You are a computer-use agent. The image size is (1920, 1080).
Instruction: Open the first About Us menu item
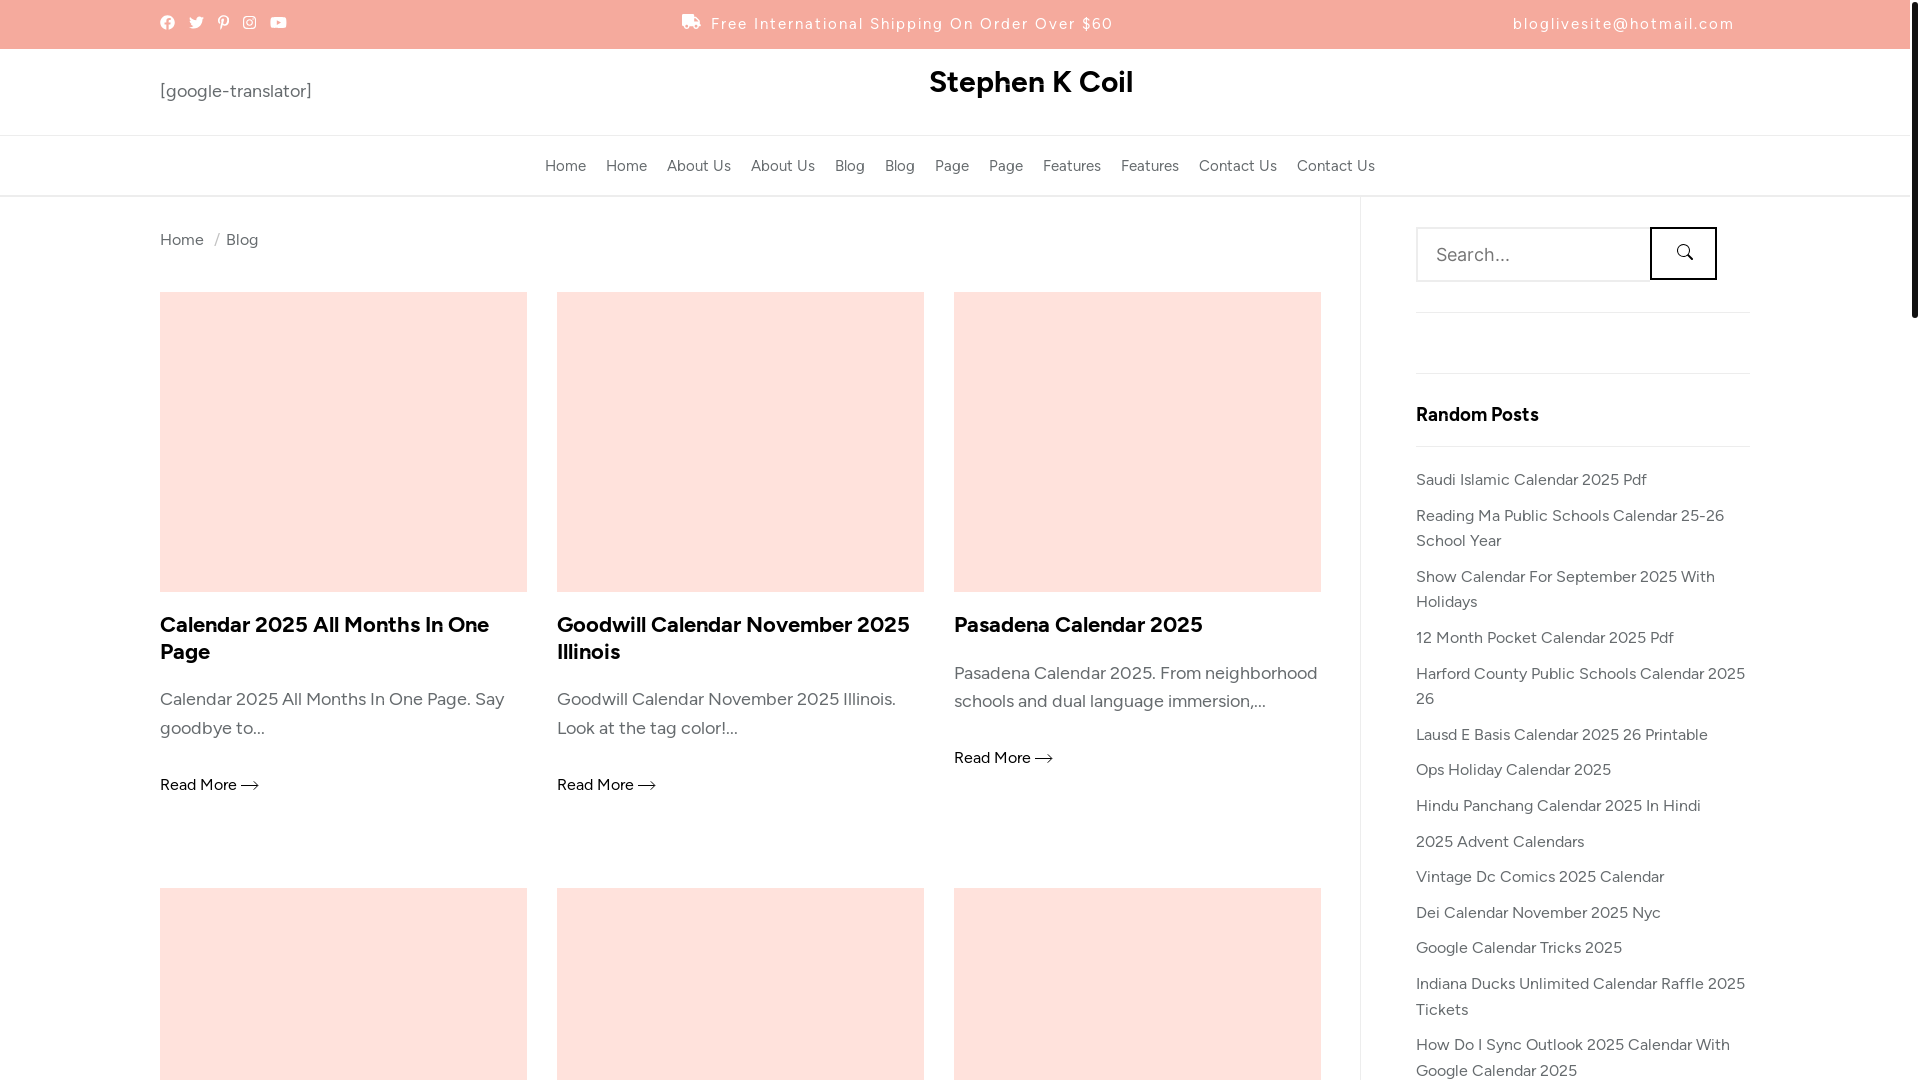pyautogui.click(x=699, y=166)
